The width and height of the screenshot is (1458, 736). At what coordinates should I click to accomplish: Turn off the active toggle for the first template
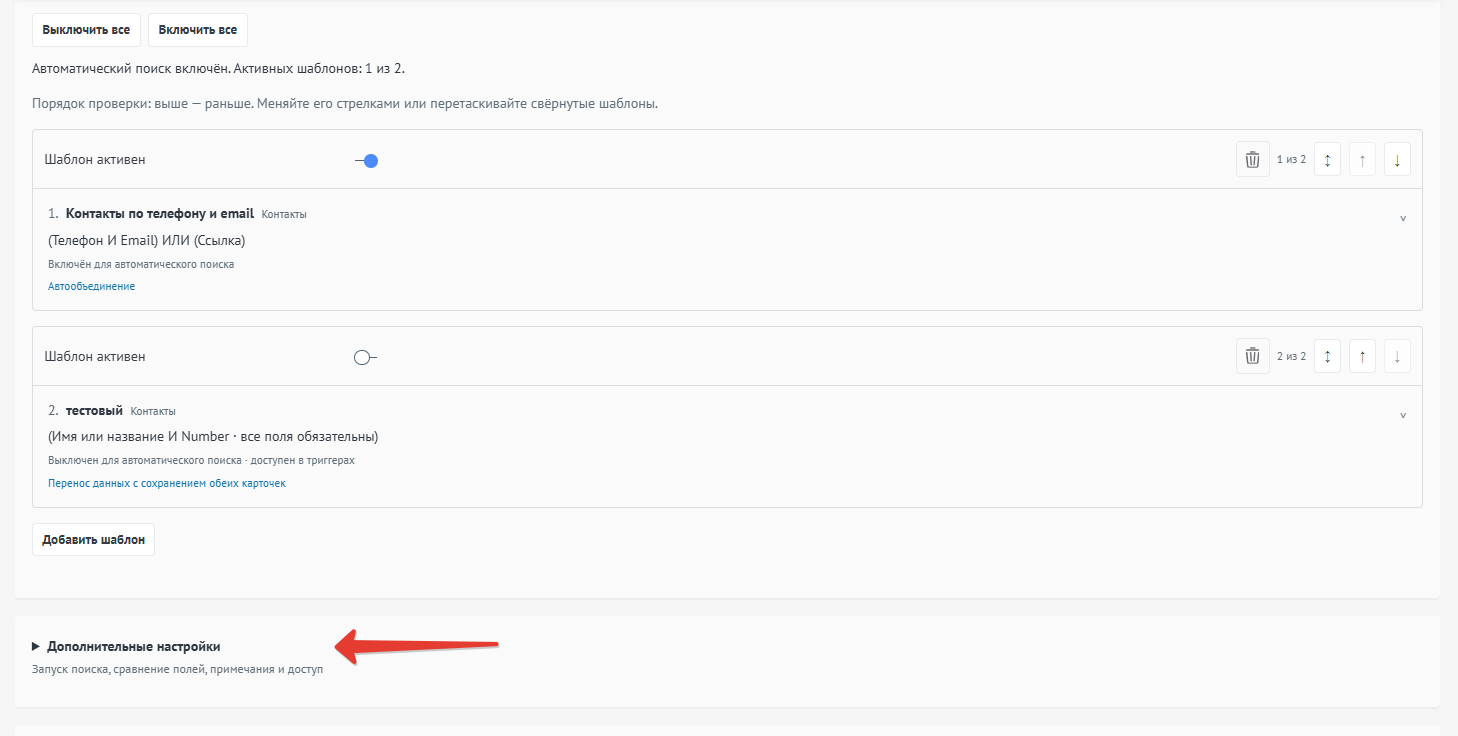click(366, 160)
